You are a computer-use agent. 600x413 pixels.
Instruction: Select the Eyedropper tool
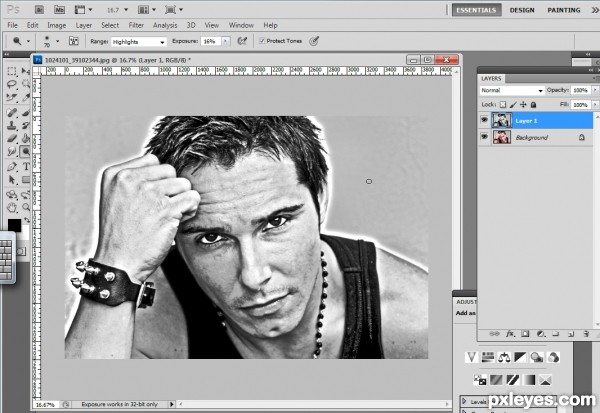(26, 97)
